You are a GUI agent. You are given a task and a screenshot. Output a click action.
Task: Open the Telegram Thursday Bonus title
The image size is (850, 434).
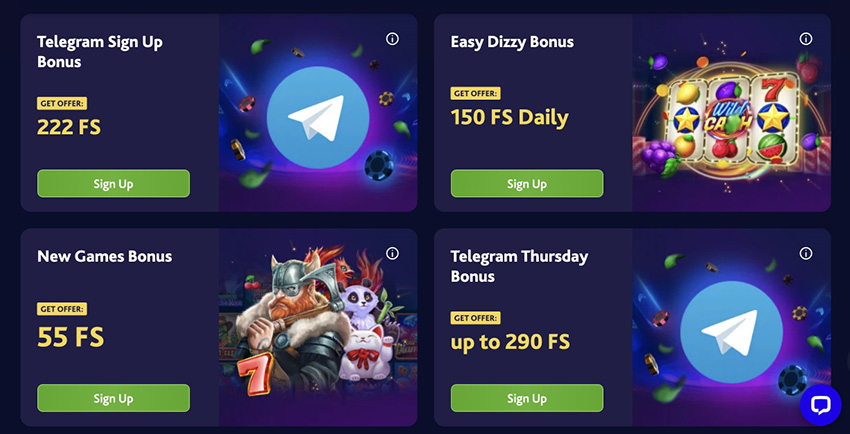(519, 266)
